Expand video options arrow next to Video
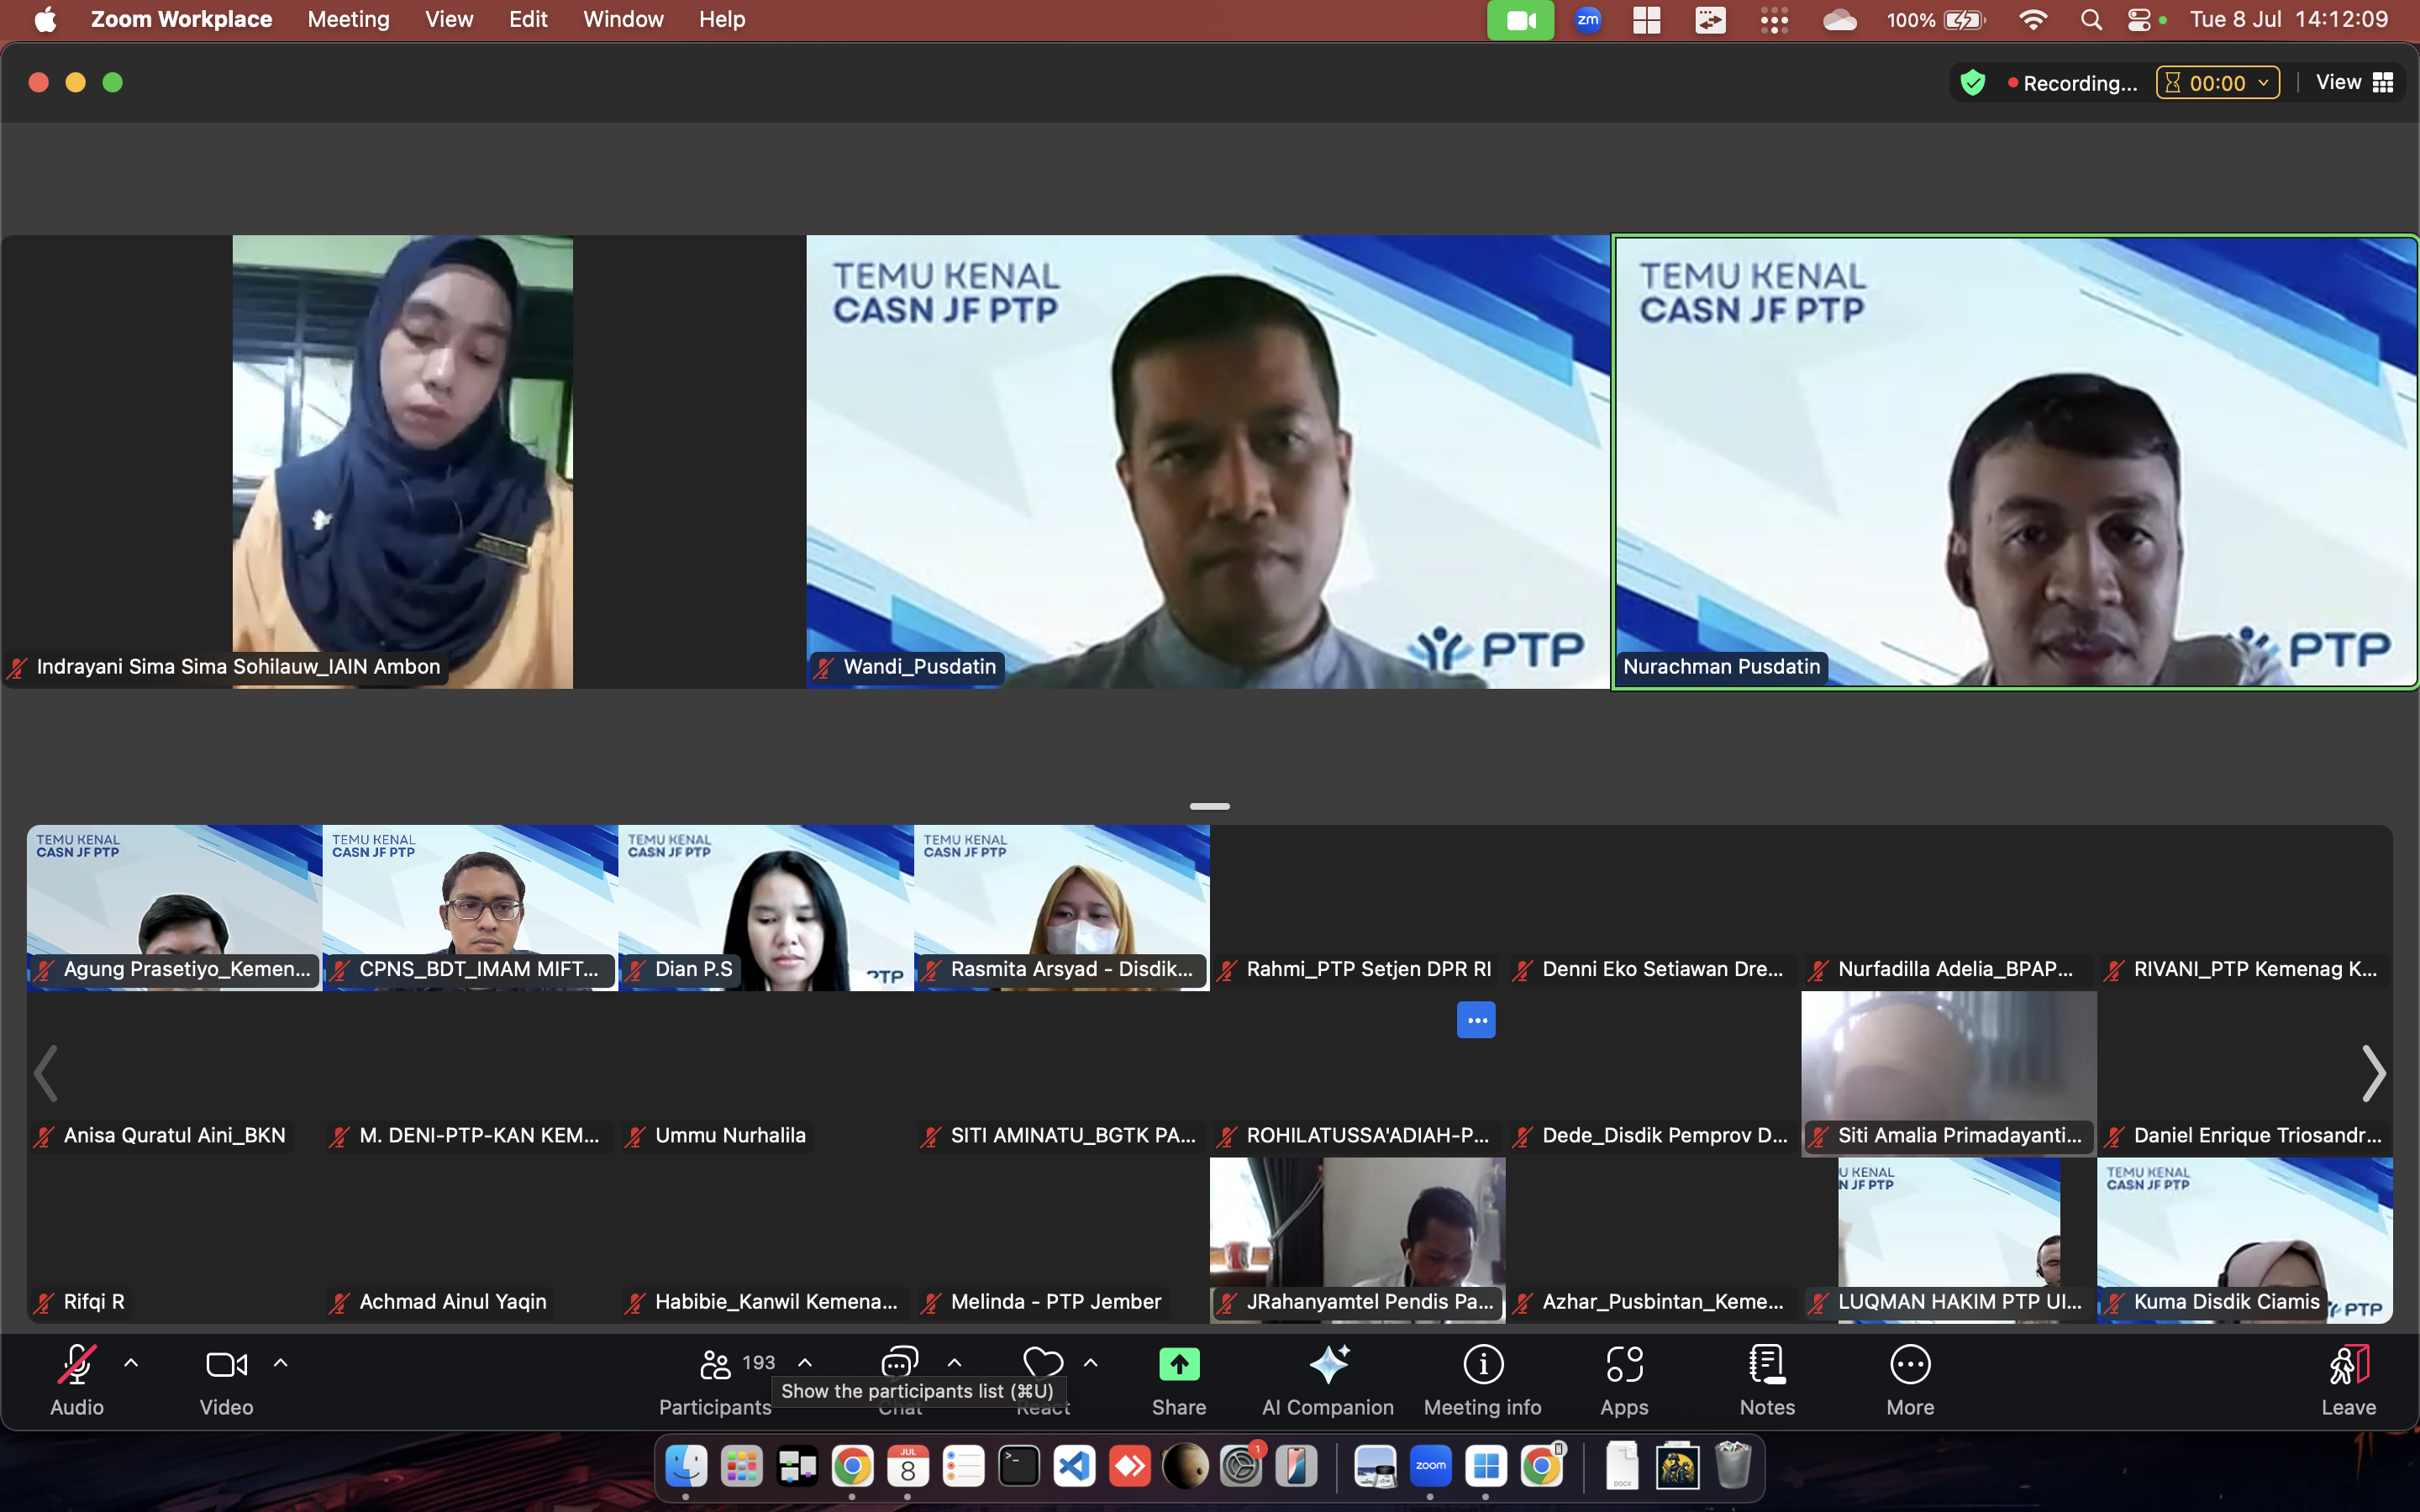This screenshot has width=2420, height=1512. (281, 1363)
